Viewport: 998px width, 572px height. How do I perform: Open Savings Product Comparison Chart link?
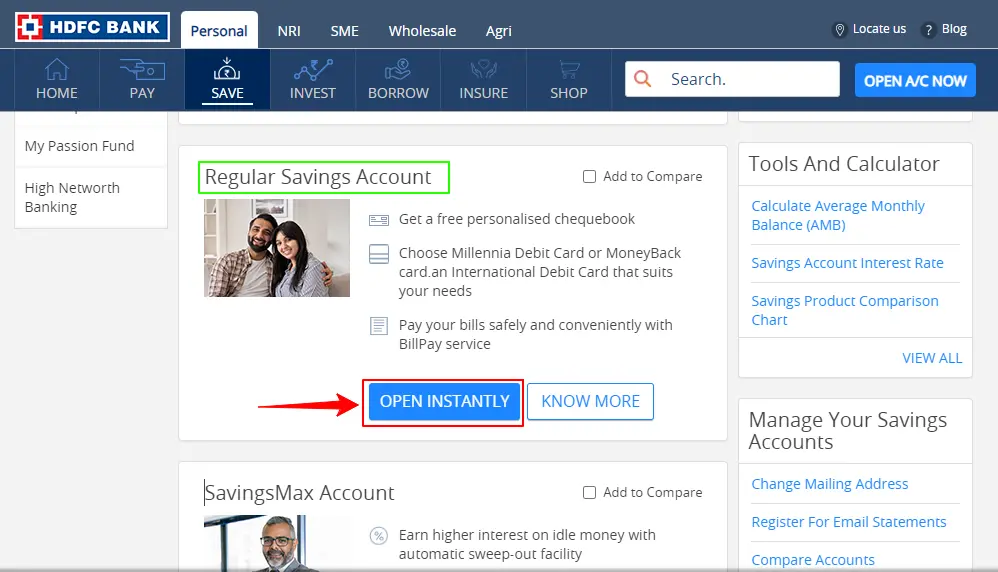(845, 310)
